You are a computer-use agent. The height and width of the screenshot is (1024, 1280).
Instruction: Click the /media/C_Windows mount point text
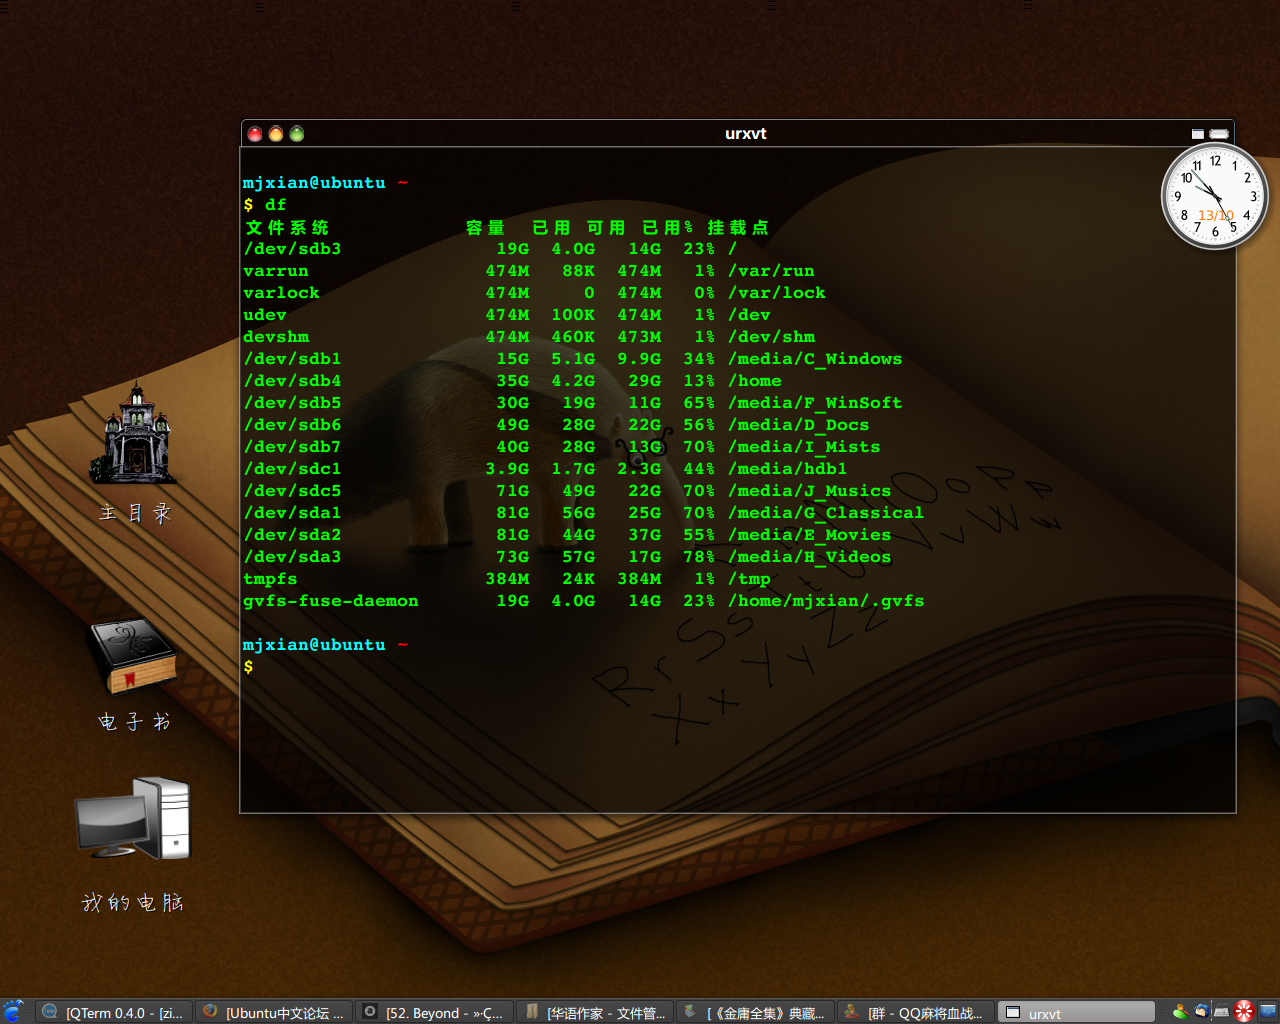tap(815, 359)
